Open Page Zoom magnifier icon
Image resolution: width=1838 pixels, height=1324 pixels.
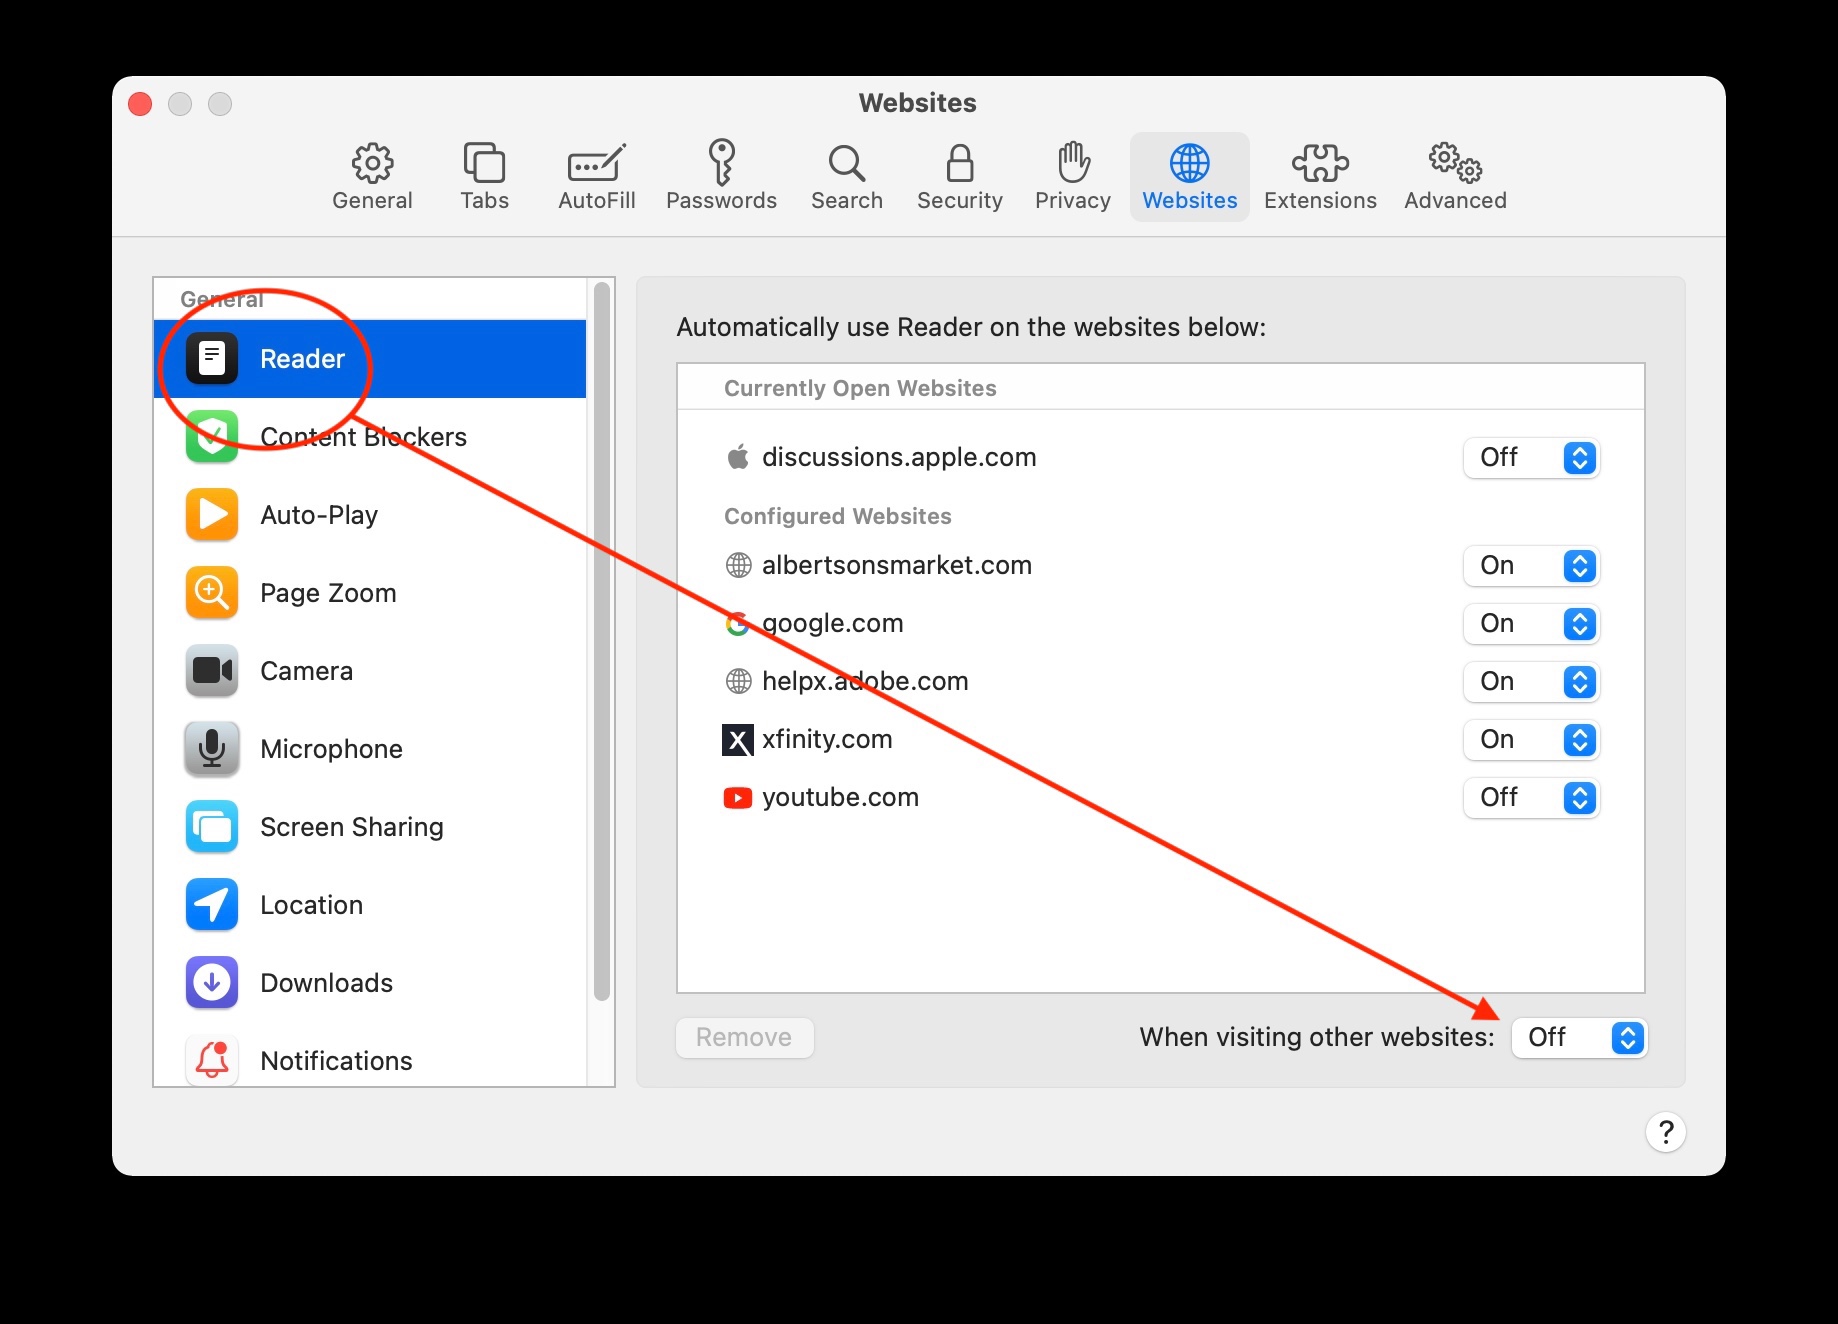point(212,592)
